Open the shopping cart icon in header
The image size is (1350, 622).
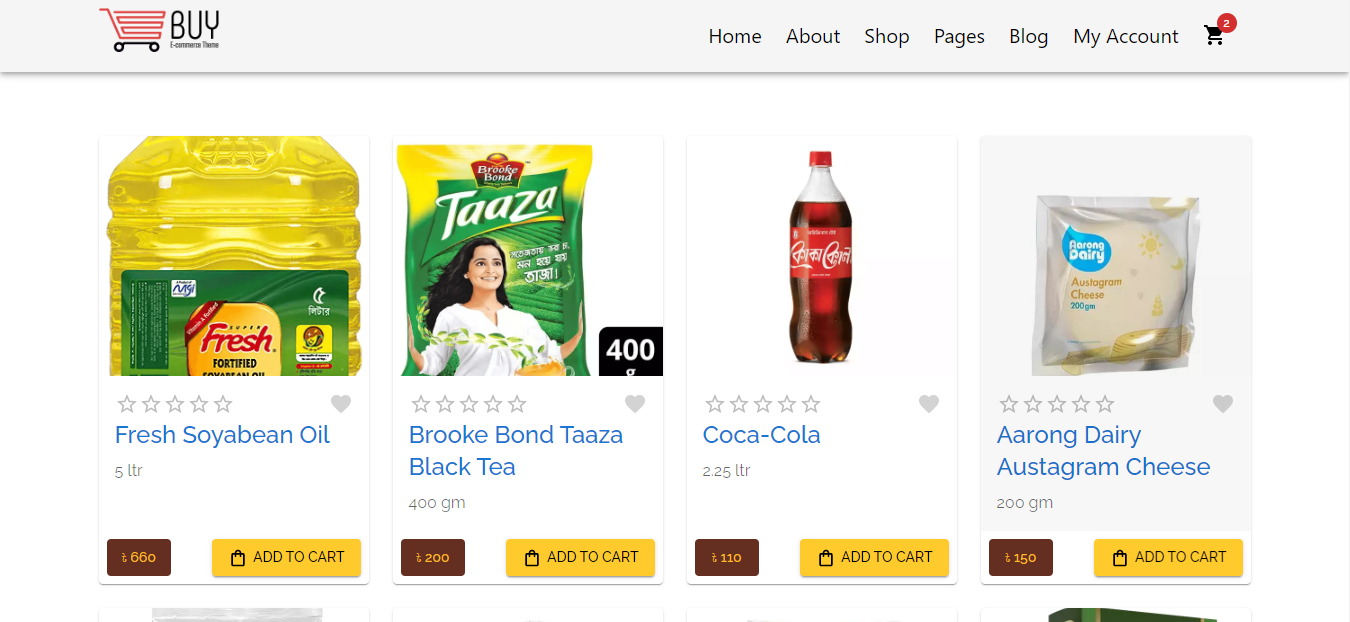click(1214, 34)
